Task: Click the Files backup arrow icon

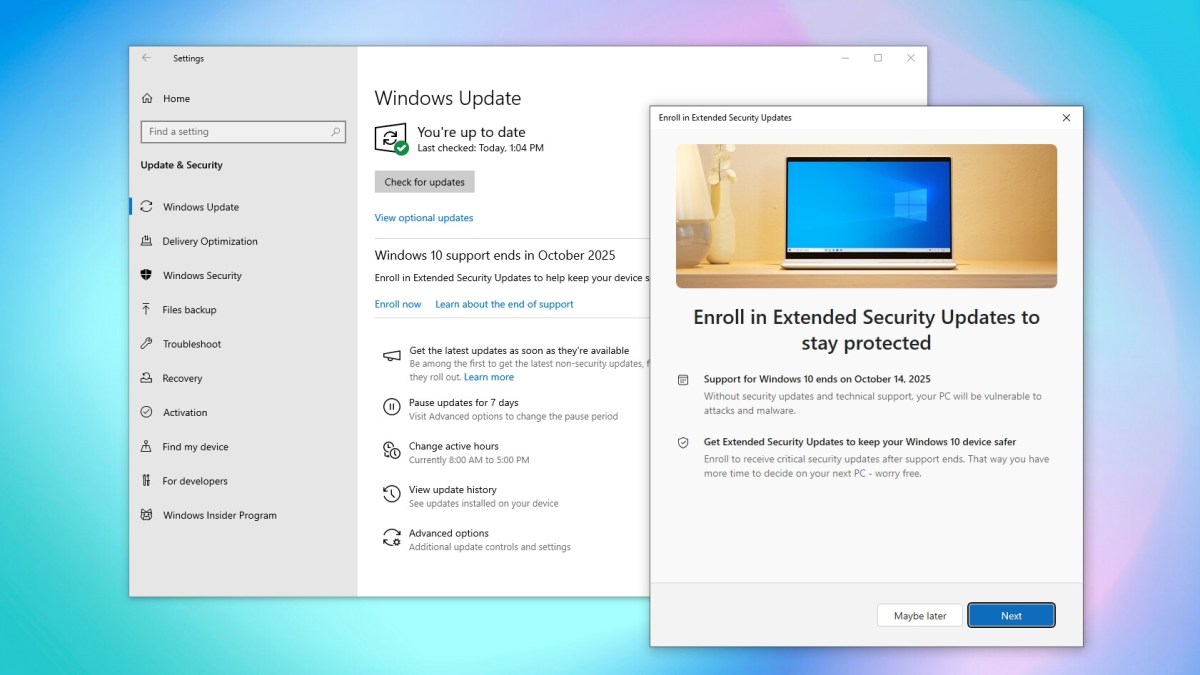Action: (146, 310)
